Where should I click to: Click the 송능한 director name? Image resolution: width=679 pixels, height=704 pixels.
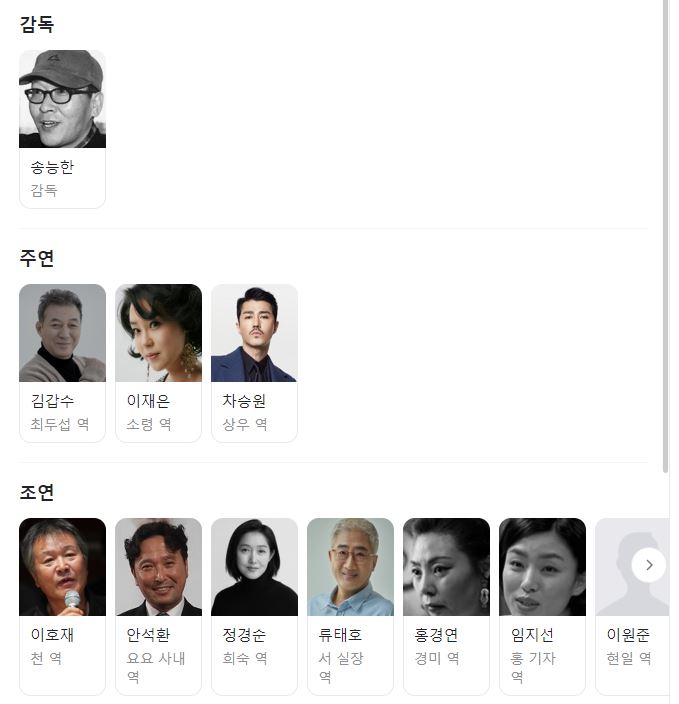coord(52,167)
